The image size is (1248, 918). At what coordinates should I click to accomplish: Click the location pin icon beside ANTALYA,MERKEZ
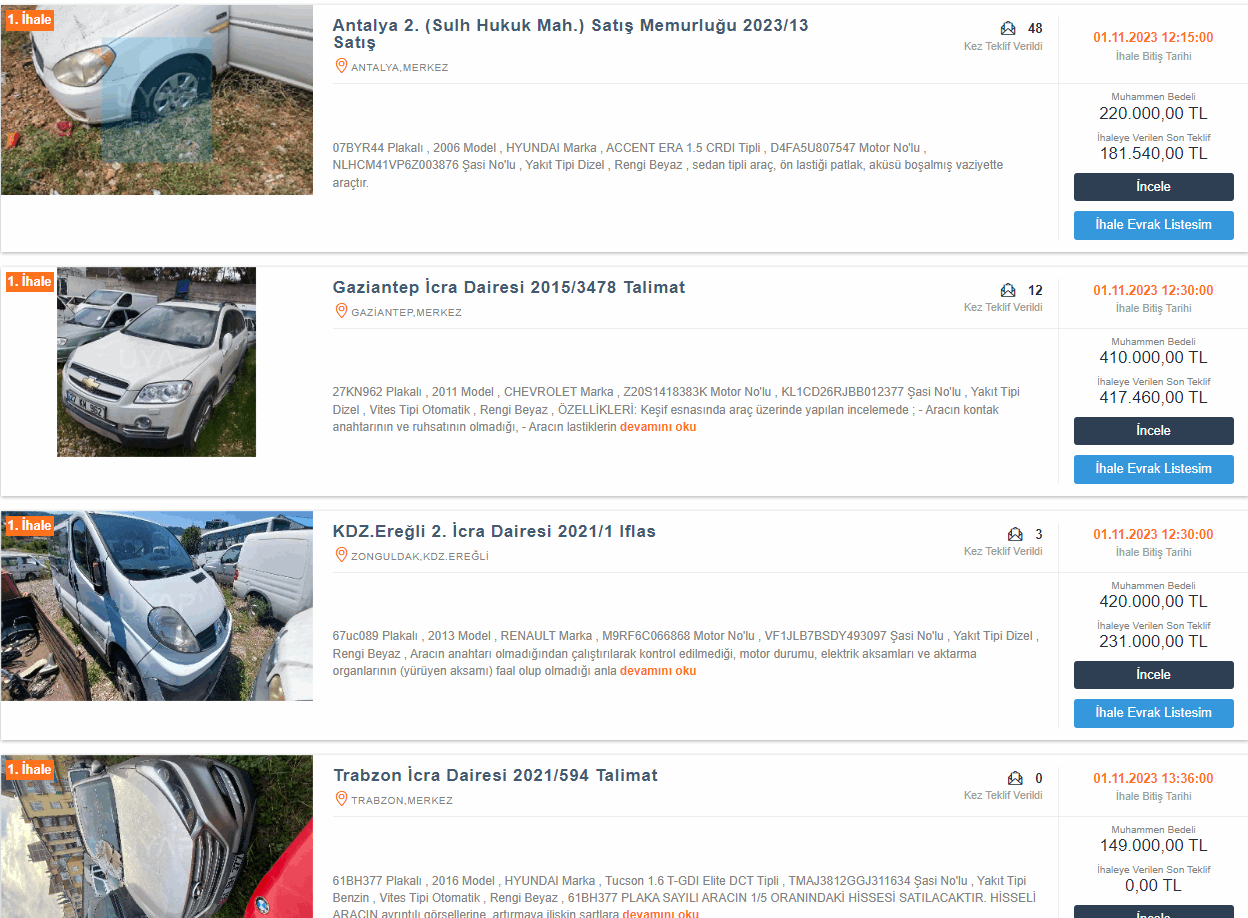click(341, 66)
